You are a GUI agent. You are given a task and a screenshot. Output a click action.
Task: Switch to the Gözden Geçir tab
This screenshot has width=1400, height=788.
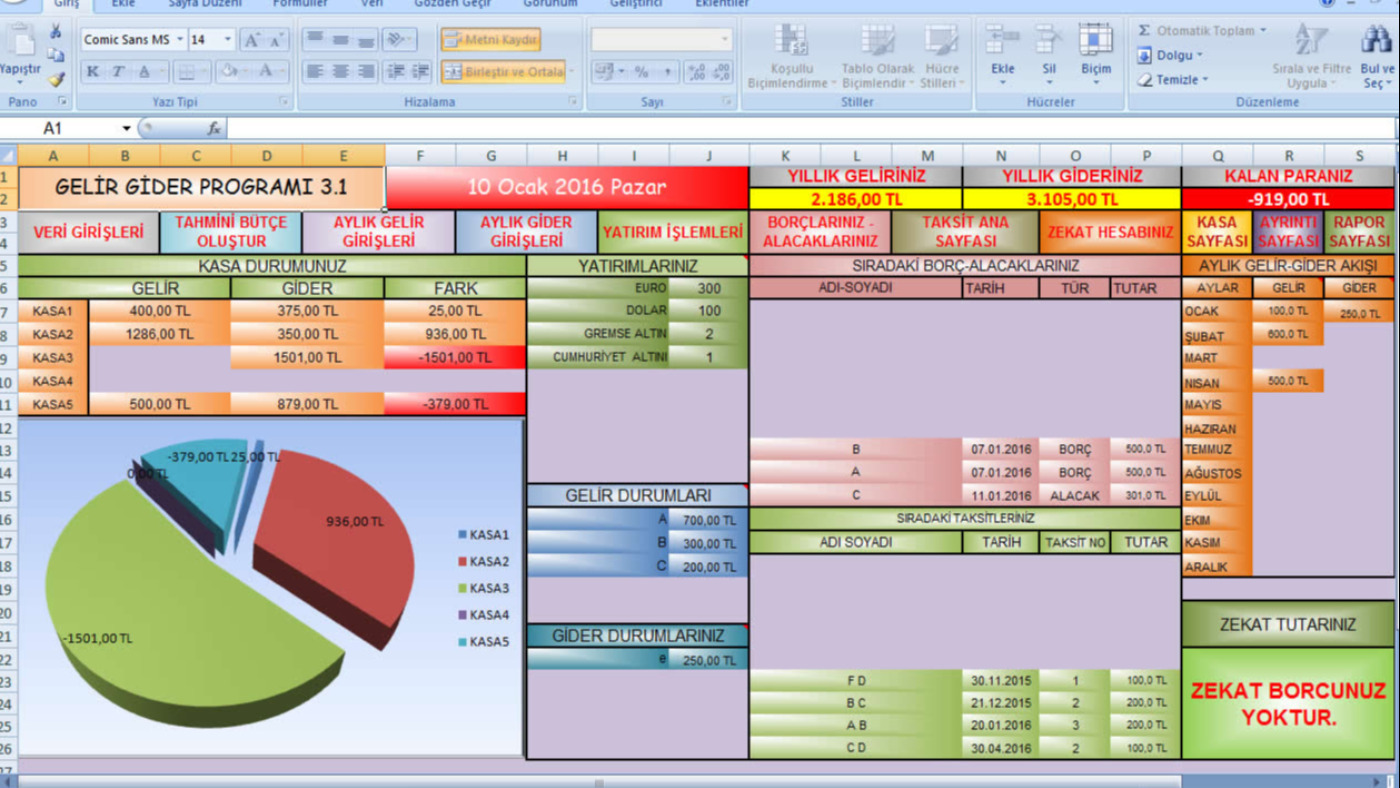point(452,4)
